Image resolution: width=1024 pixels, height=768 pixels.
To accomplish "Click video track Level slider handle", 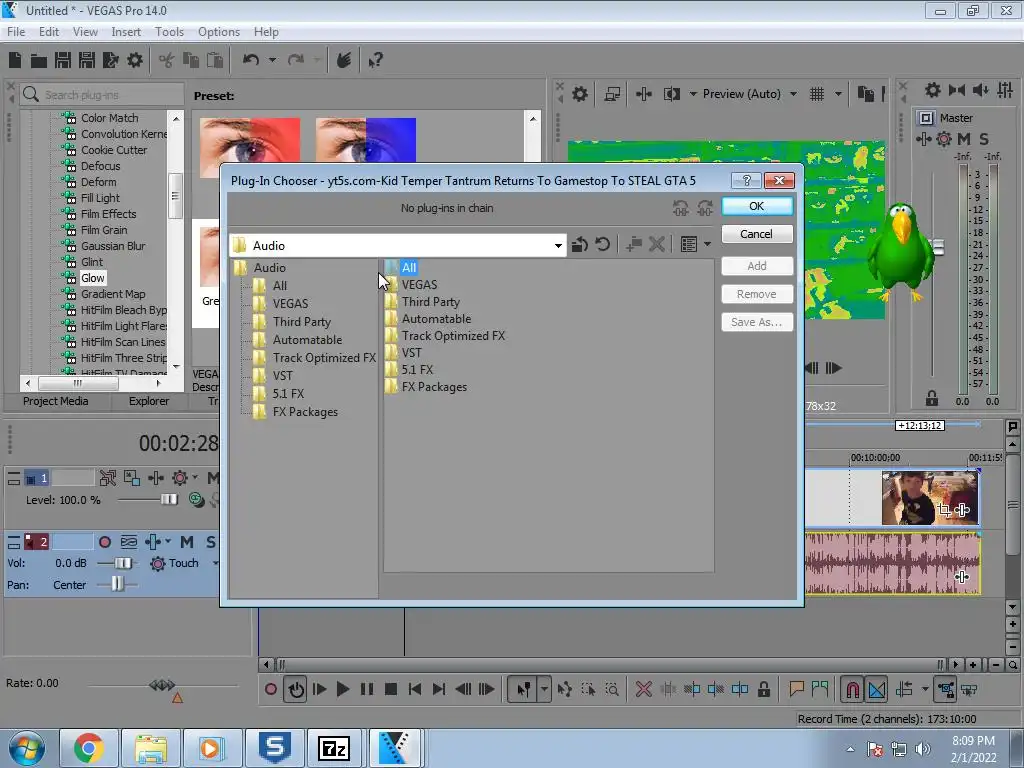I will (168, 500).
